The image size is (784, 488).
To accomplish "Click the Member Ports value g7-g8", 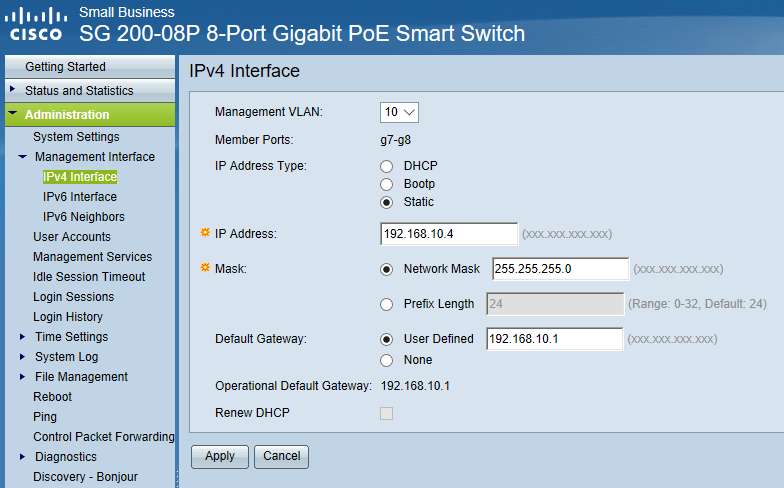I will point(396,140).
